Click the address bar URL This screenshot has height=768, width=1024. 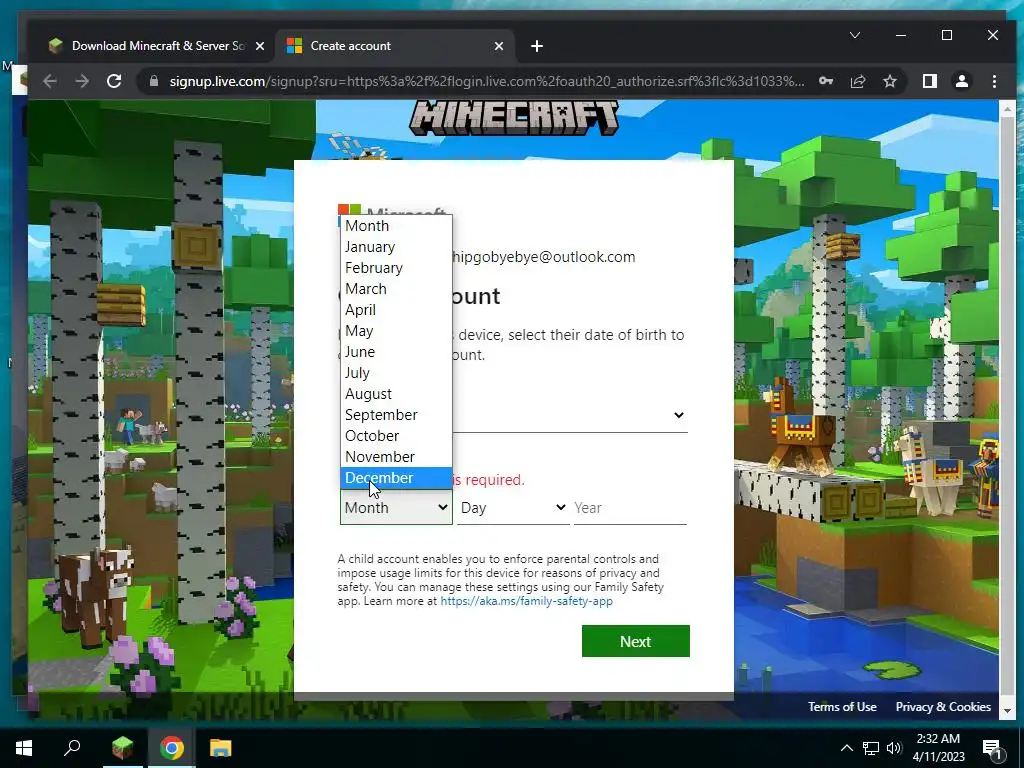pyautogui.click(x=487, y=82)
